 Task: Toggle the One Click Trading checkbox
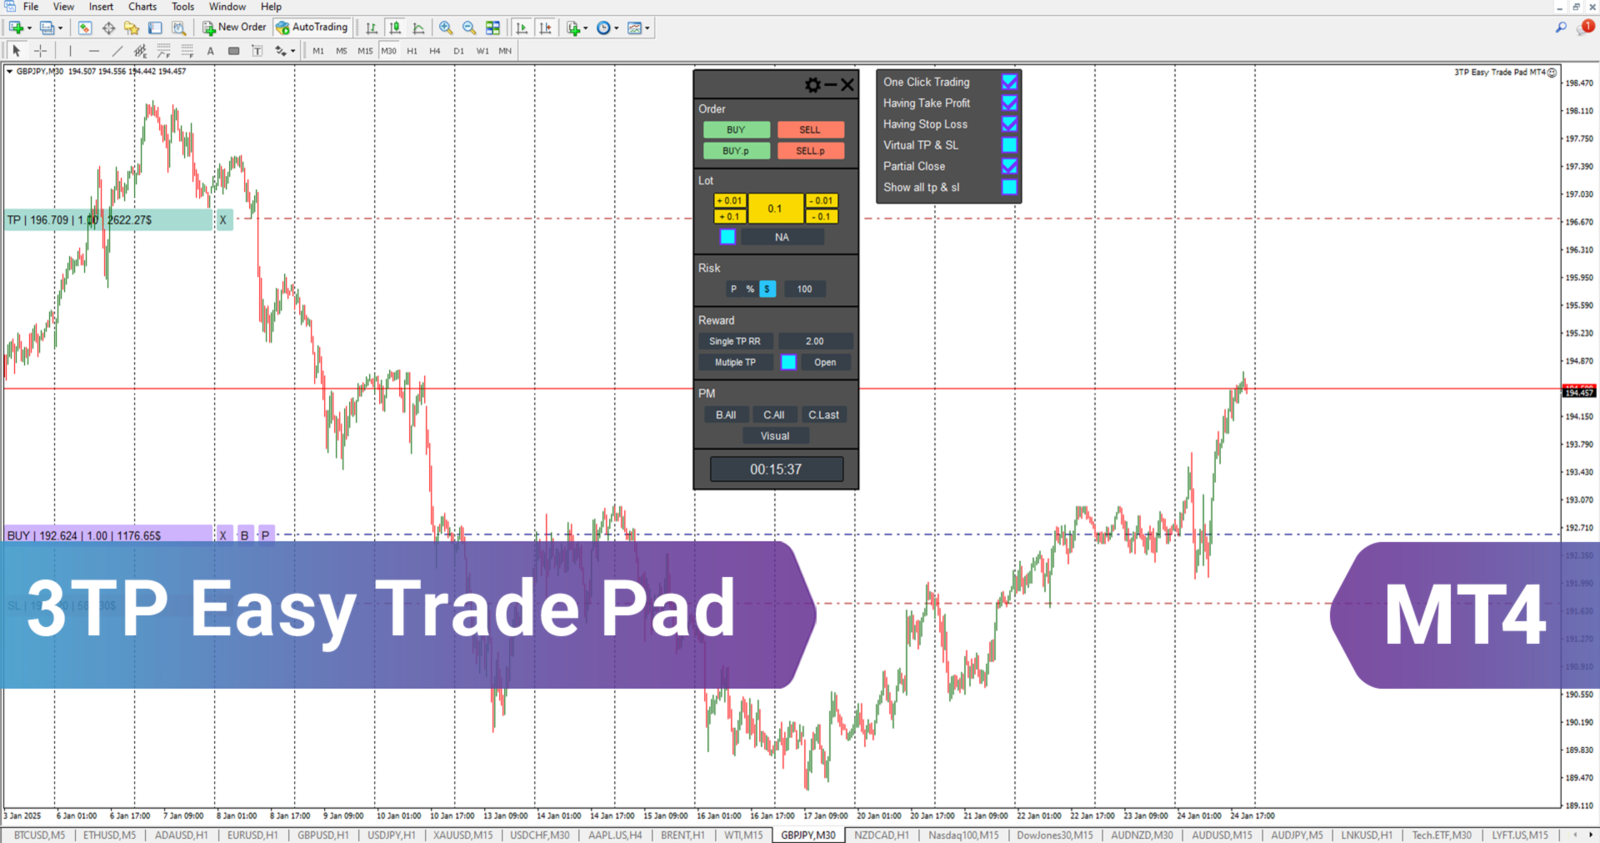(x=1009, y=82)
